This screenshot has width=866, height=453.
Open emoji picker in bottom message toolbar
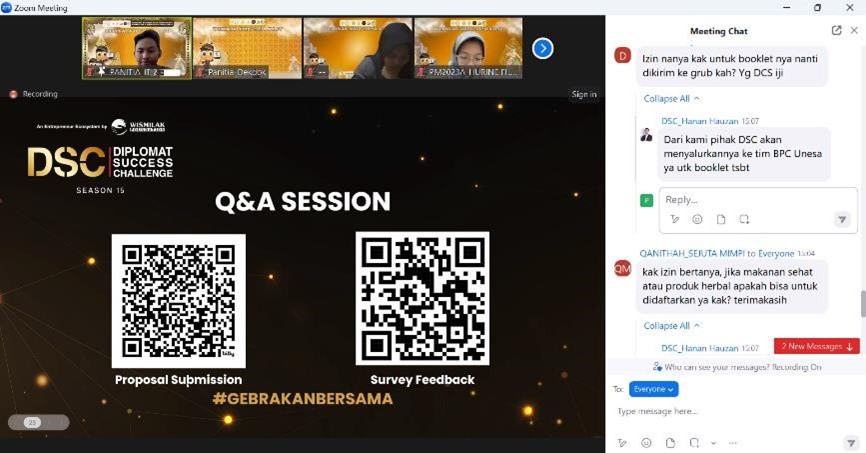(646, 443)
